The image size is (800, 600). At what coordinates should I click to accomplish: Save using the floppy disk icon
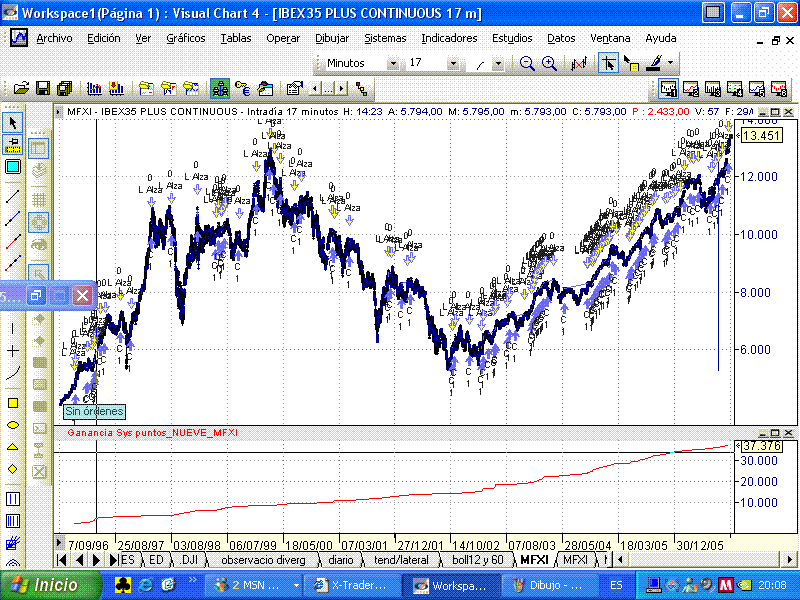click(43, 89)
